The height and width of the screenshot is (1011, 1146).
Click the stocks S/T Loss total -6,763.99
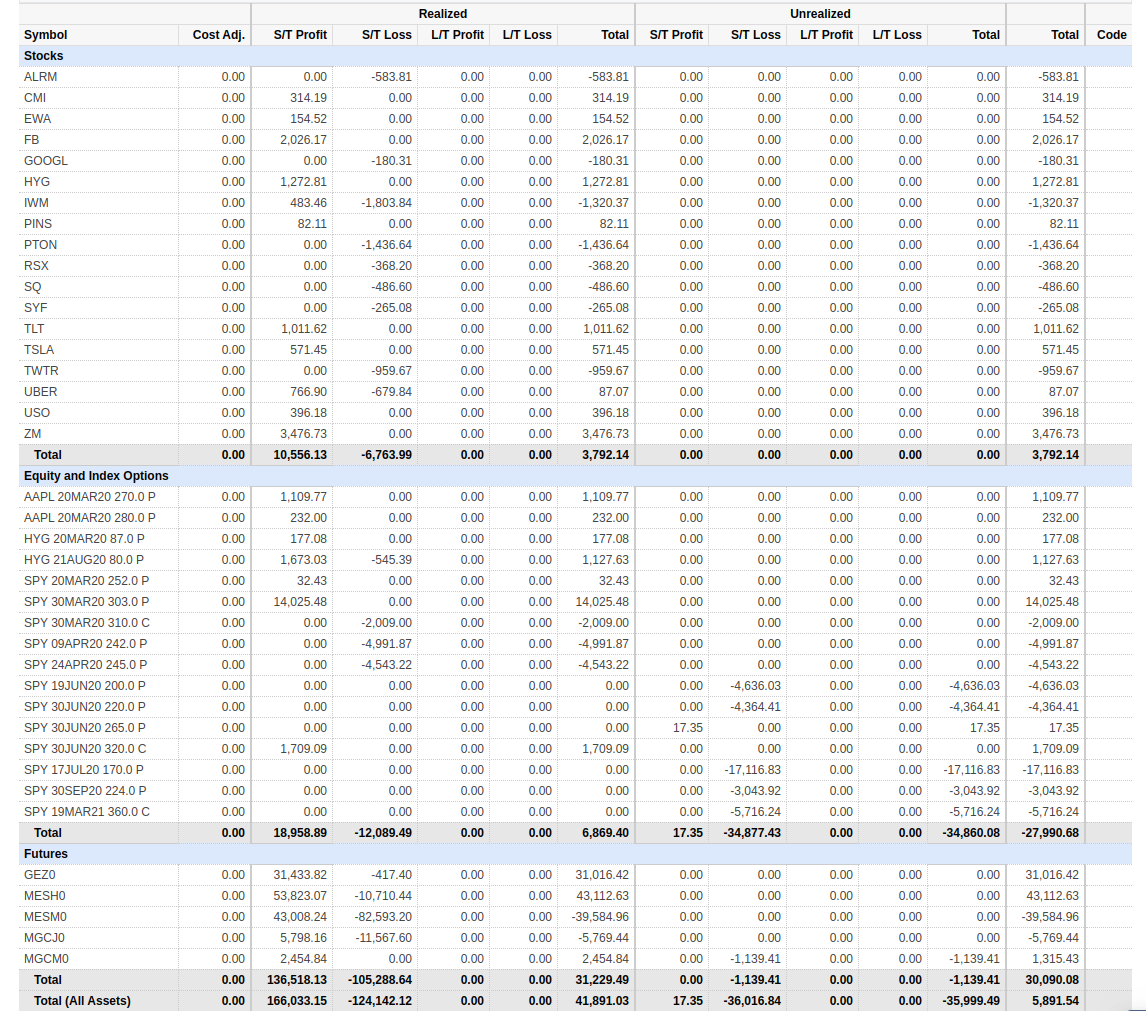(386, 455)
